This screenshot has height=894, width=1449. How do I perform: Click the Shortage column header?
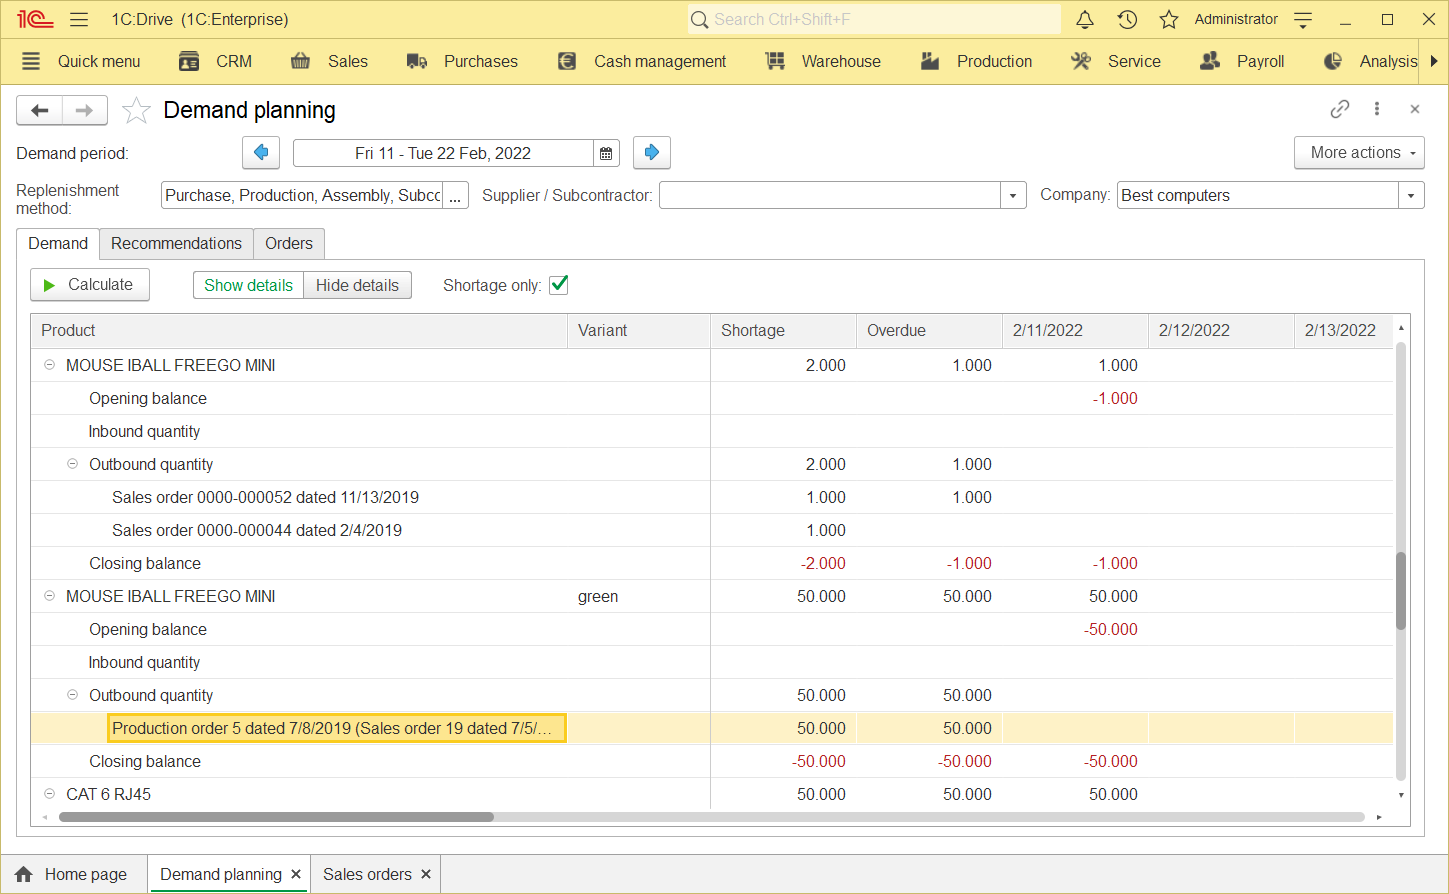783,331
